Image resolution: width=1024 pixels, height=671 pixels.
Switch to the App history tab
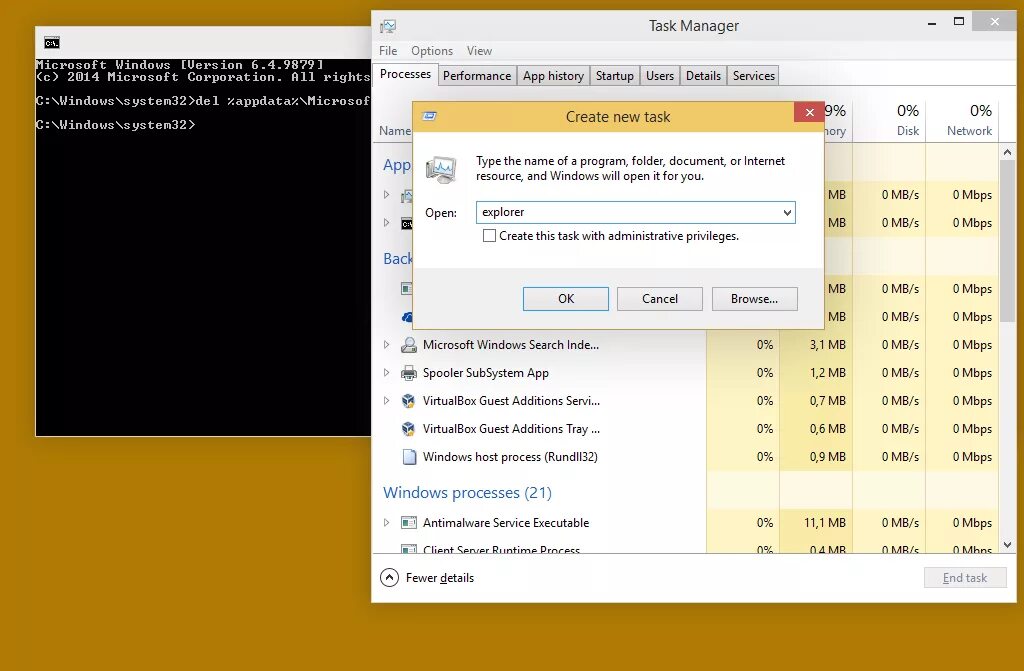coord(553,76)
